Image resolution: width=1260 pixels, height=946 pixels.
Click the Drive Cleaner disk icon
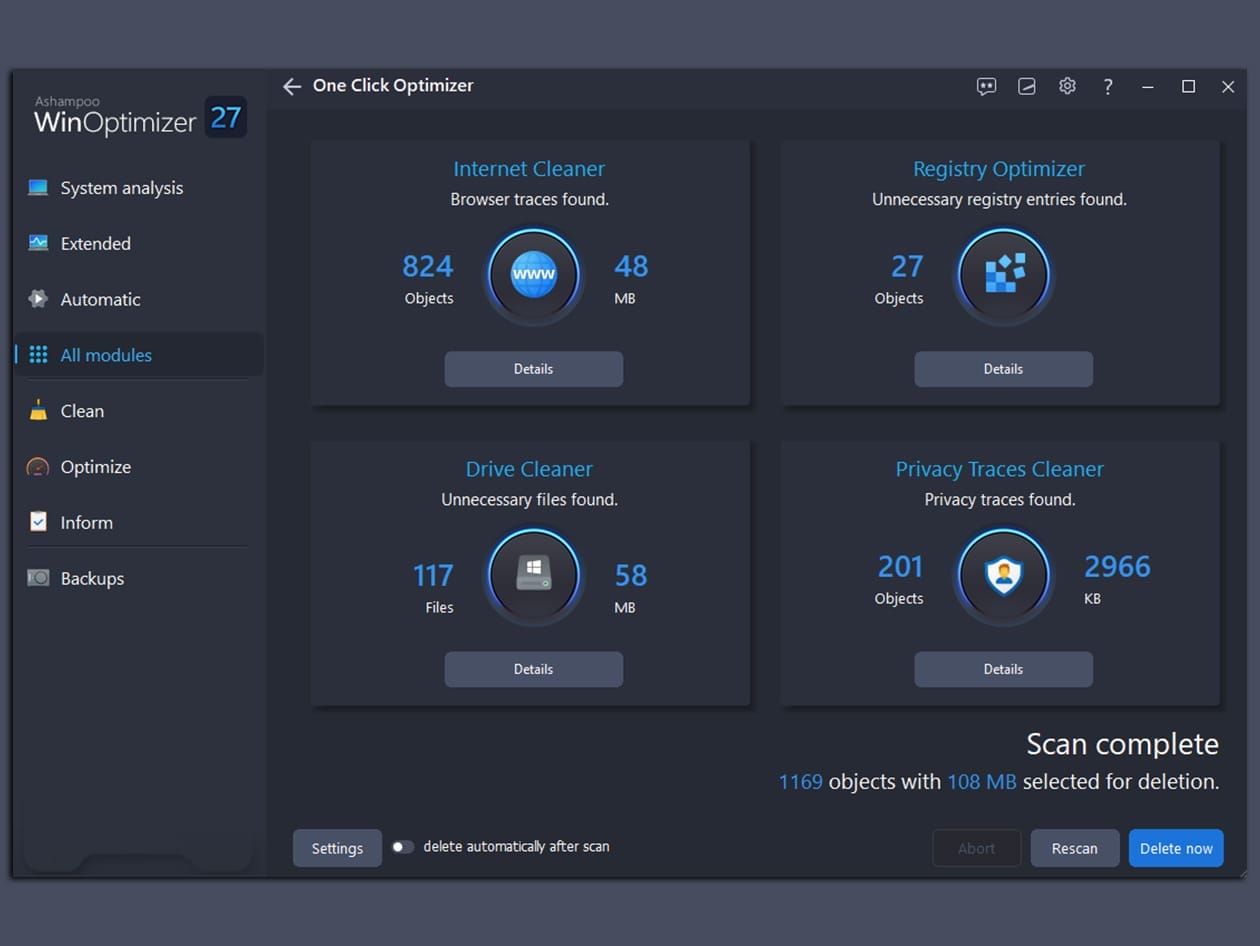(x=533, y=575)
